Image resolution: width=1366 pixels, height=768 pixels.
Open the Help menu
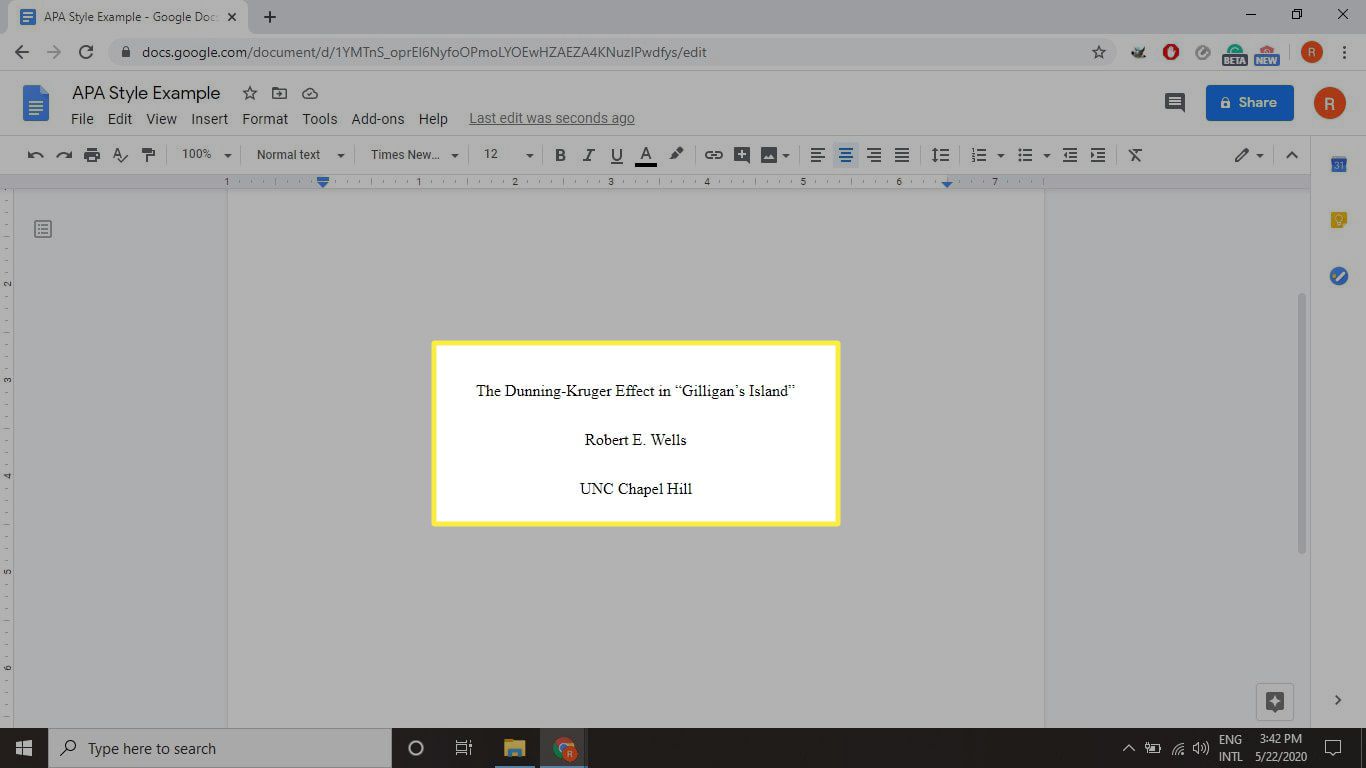(x=433, y=119)
